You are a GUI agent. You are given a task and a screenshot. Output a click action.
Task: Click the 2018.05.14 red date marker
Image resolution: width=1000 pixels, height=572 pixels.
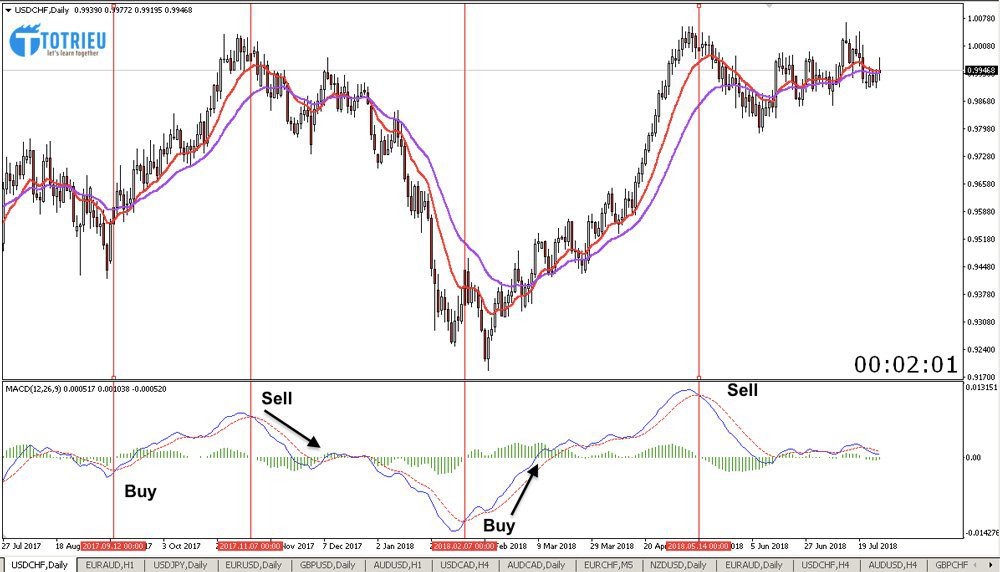[698, 546]
